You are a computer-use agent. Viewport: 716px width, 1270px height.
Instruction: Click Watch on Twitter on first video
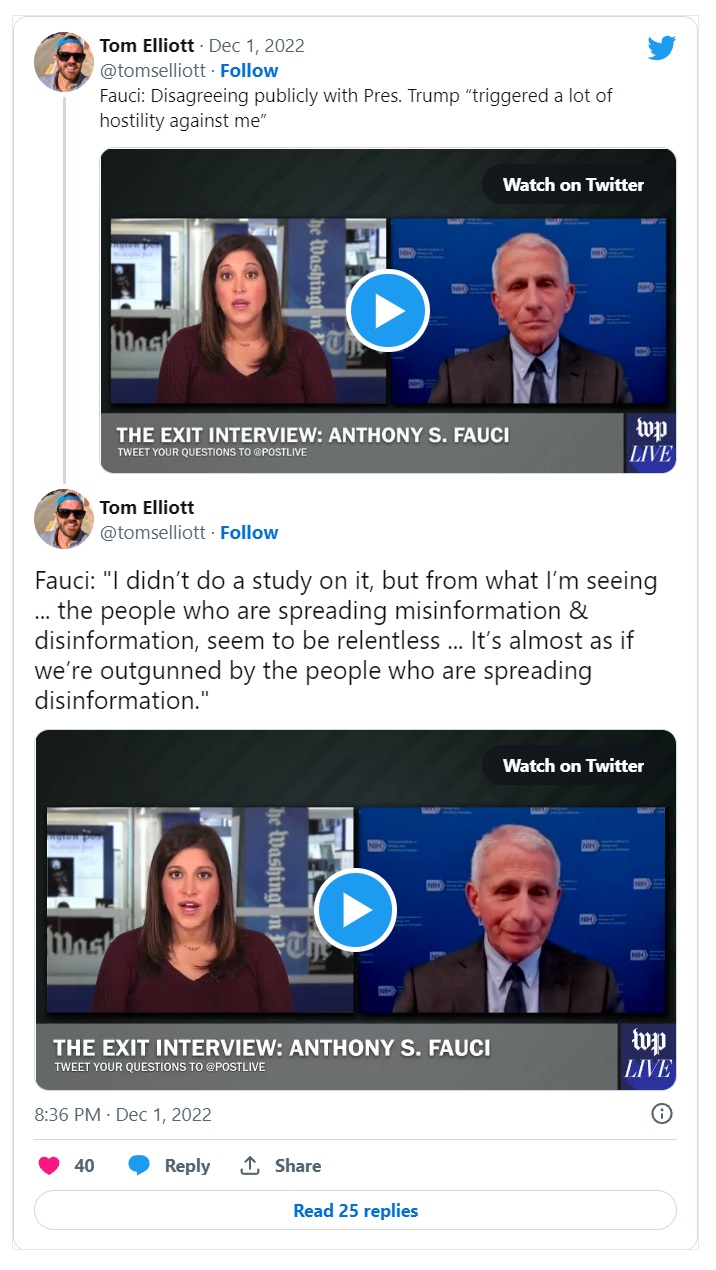tap(573, 184)
